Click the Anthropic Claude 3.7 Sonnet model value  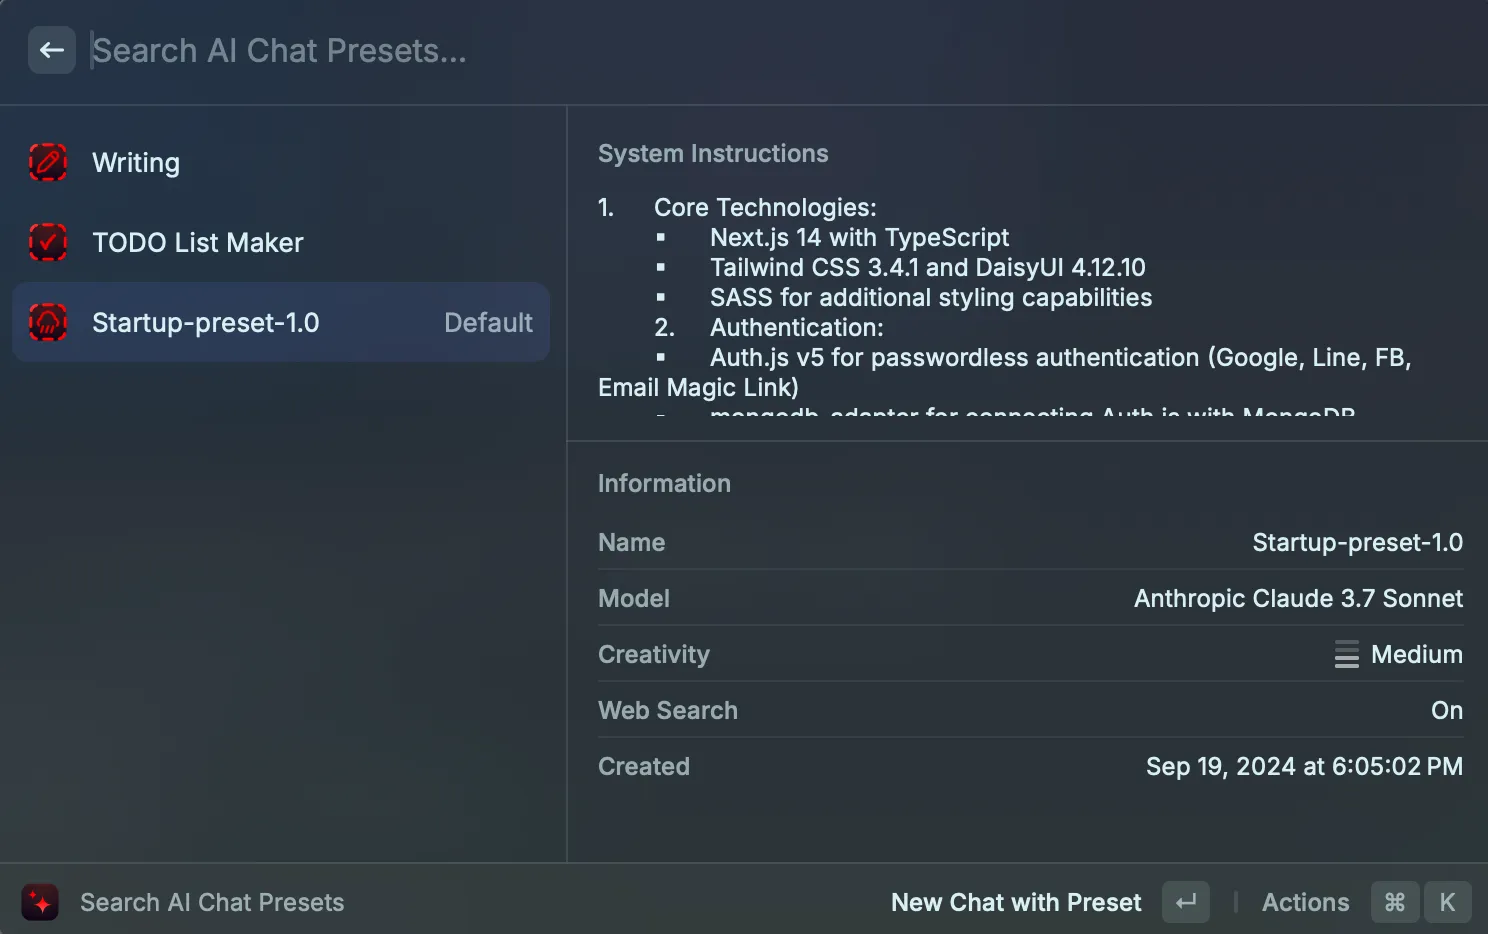point(1297,598)
